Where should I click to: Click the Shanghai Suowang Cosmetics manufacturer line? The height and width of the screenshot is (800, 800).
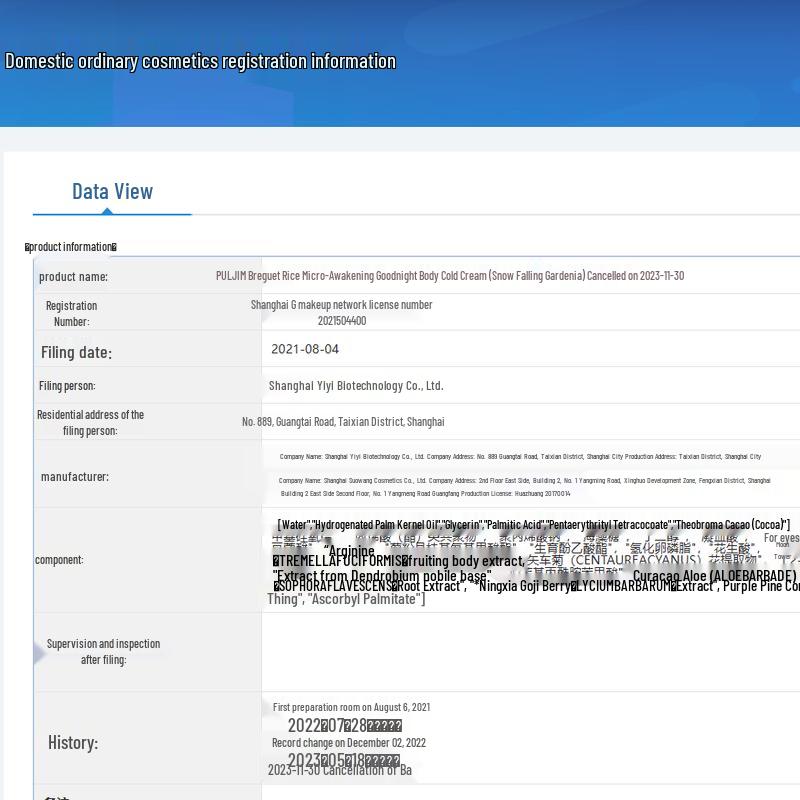click(524, 481)
